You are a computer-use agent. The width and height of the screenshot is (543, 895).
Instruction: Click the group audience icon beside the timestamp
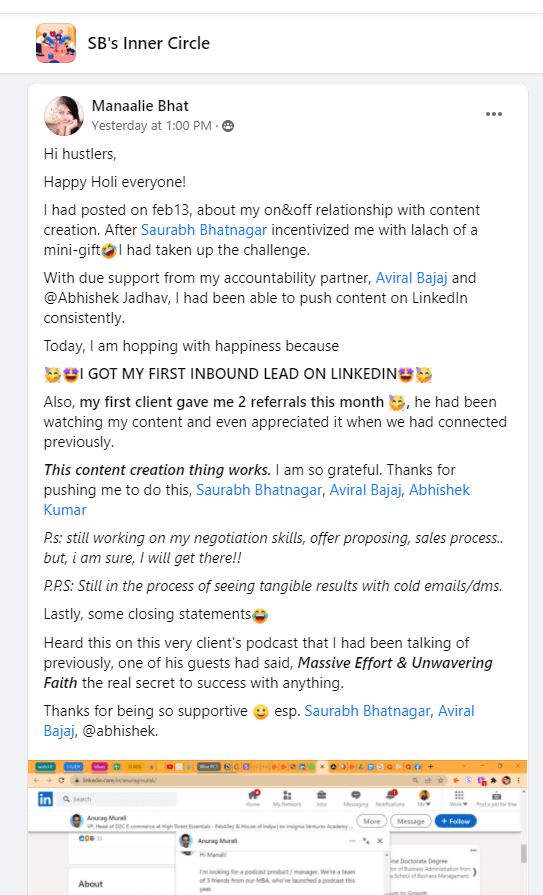228,126
